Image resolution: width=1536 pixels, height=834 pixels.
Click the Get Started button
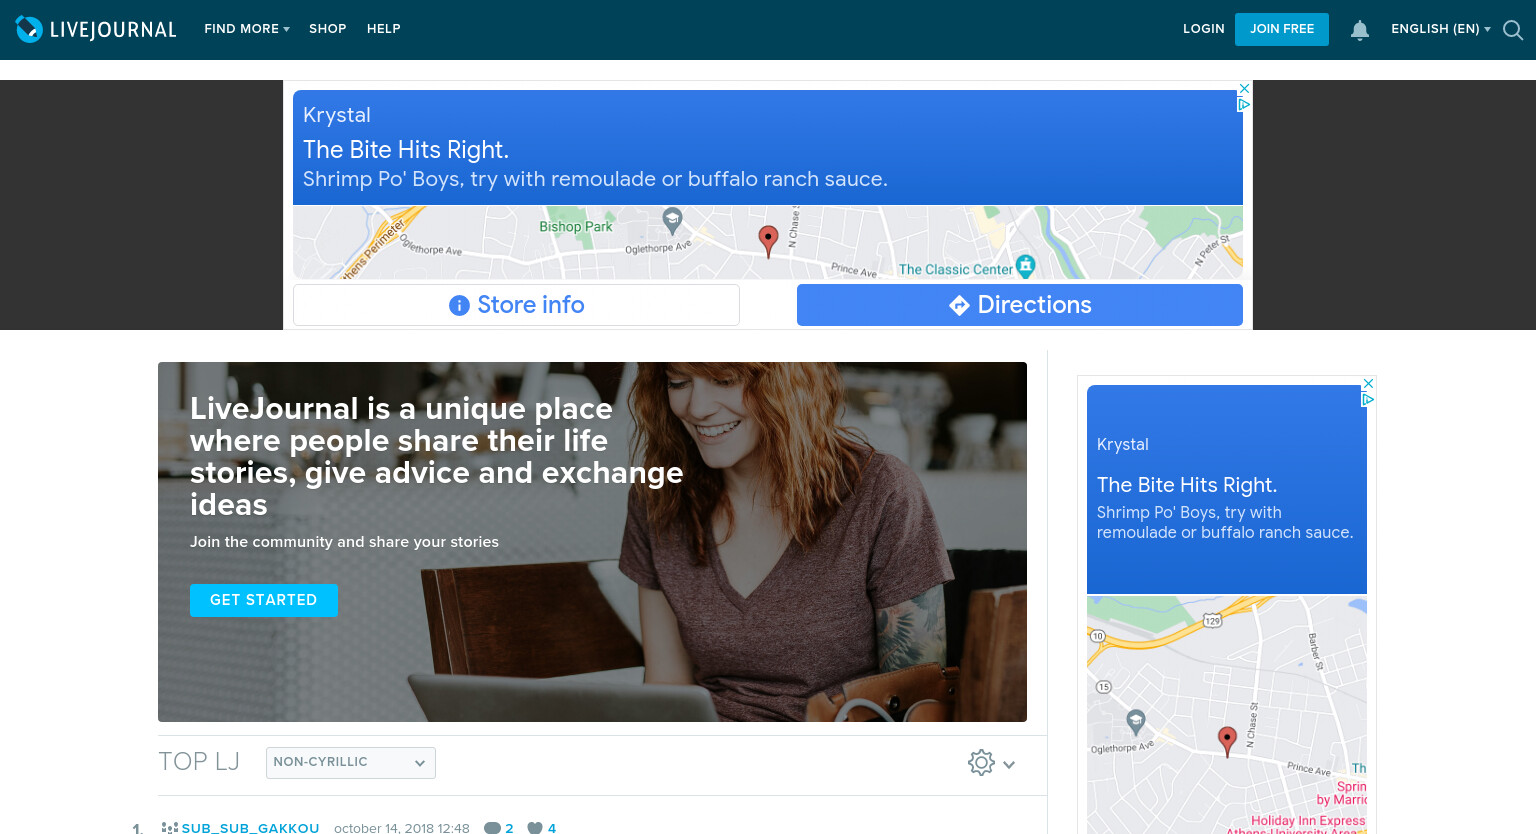[x=264, y=600]
